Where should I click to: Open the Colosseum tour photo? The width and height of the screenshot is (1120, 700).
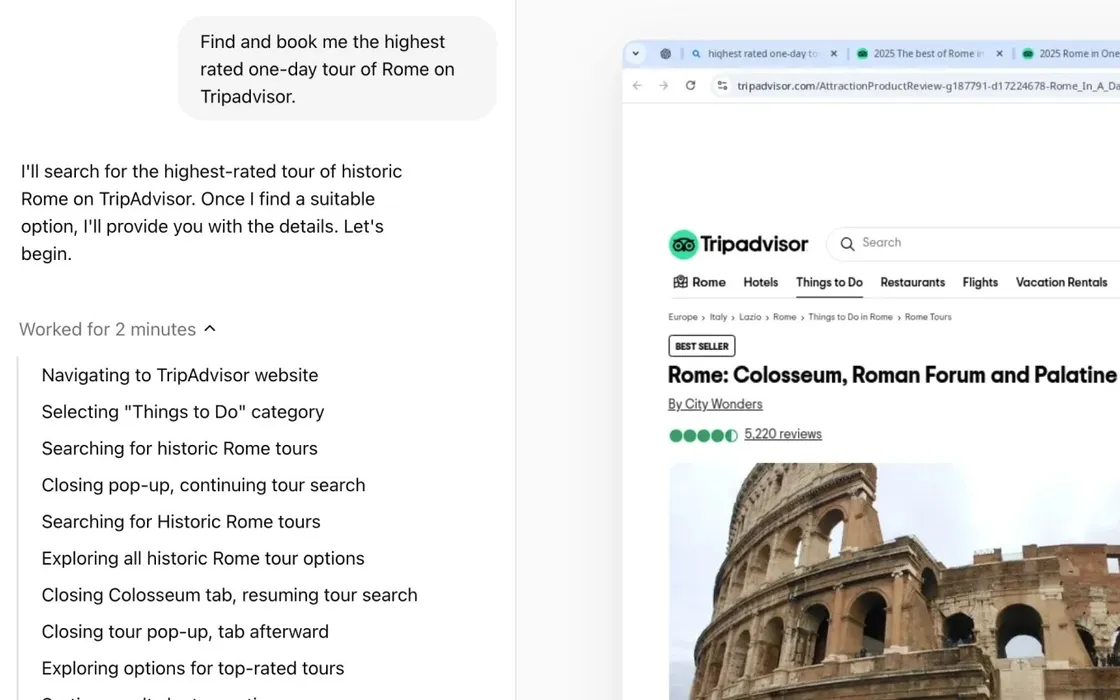(x=894, y=581)
